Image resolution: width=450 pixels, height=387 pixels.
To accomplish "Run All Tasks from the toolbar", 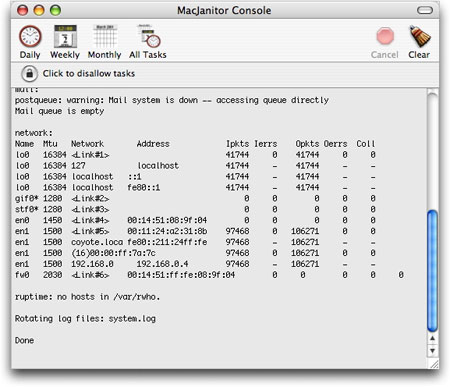I will pyautogui.click(x=148, y=42).
